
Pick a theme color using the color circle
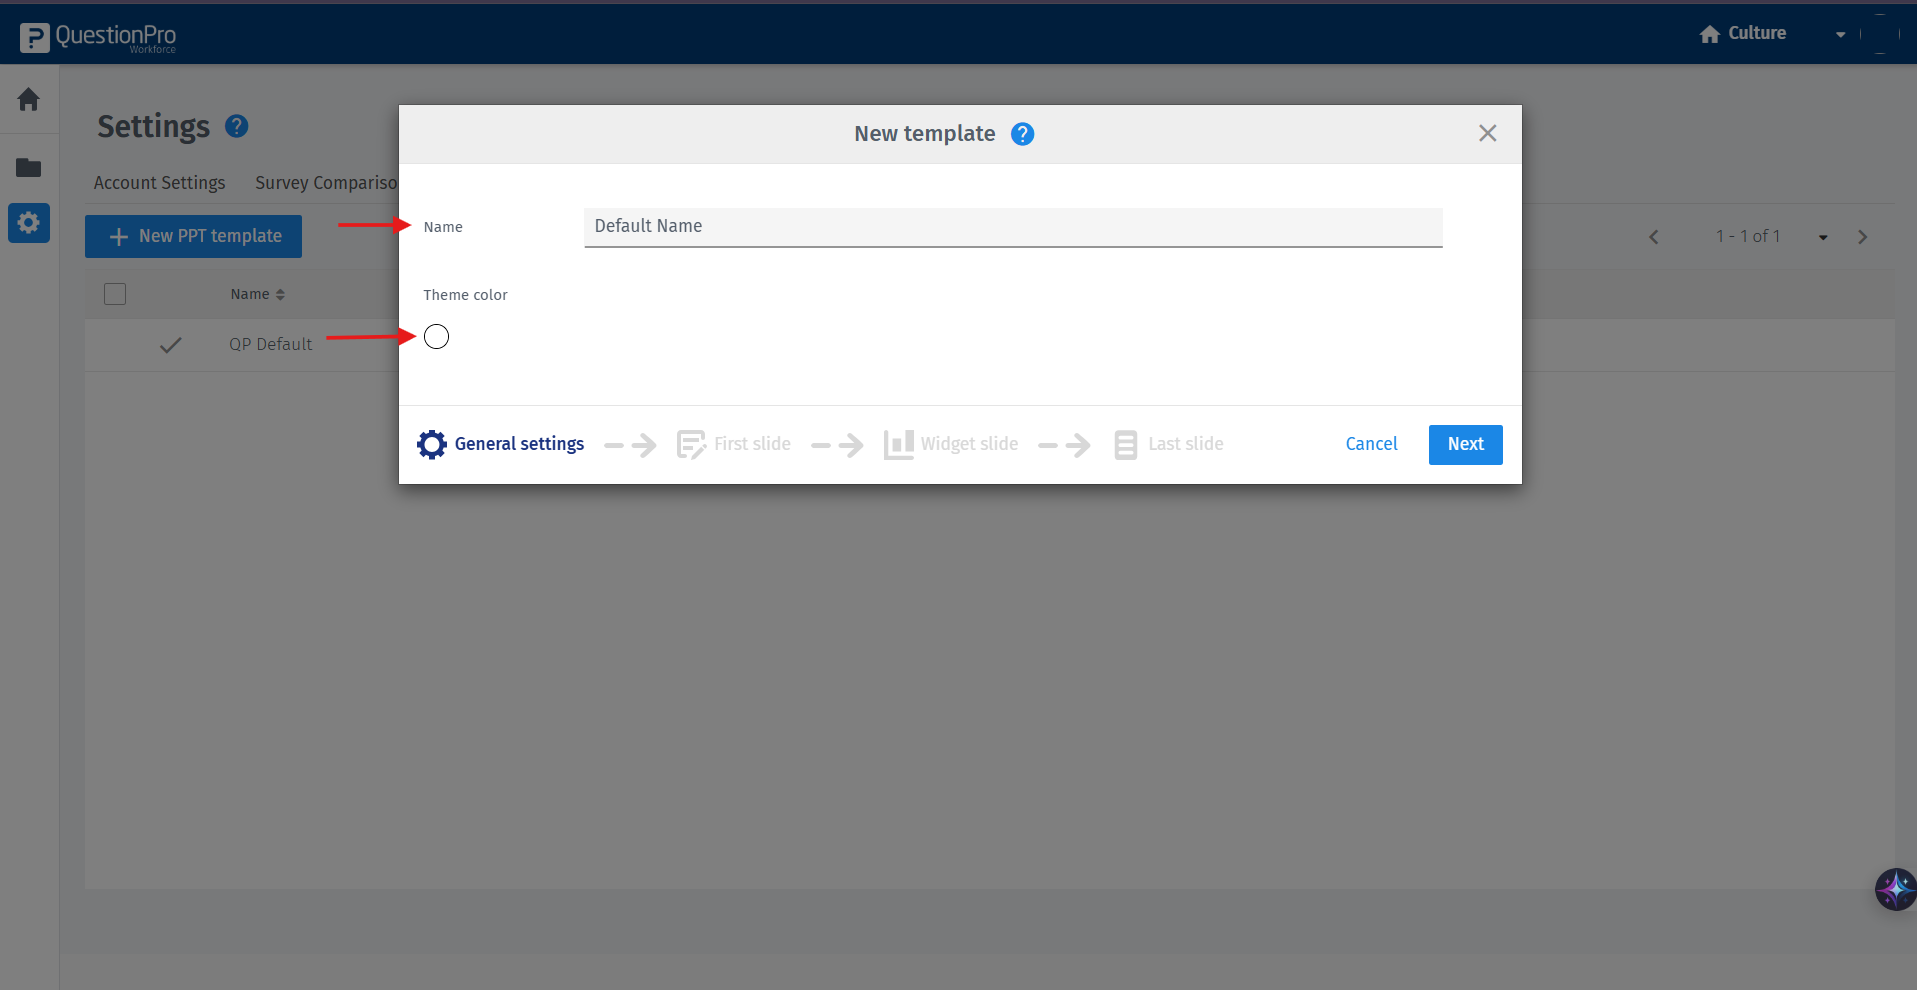[435, 336]
